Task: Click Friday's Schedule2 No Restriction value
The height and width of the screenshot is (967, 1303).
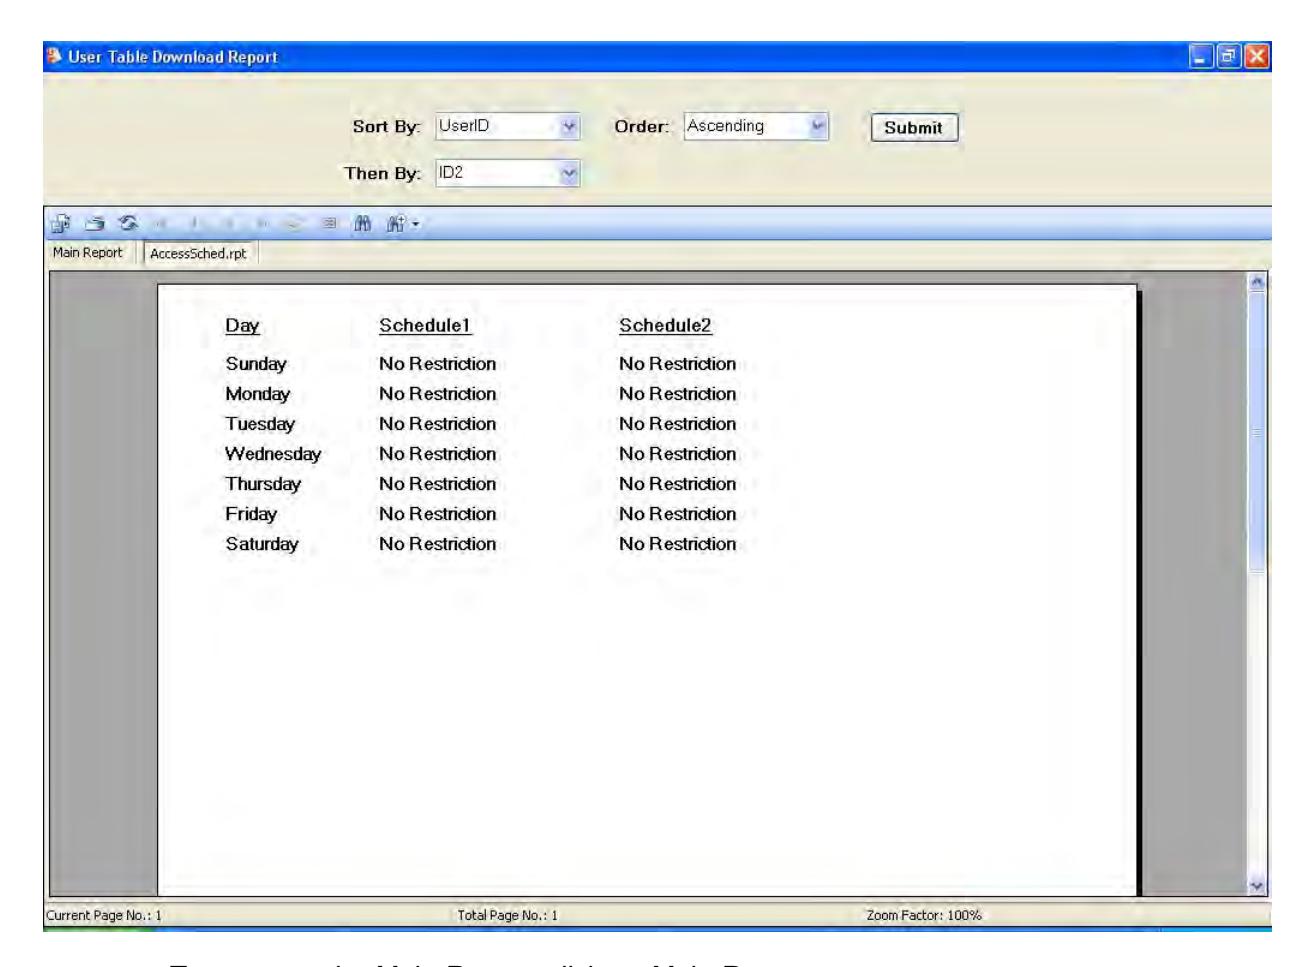Action: click(677, 514)
